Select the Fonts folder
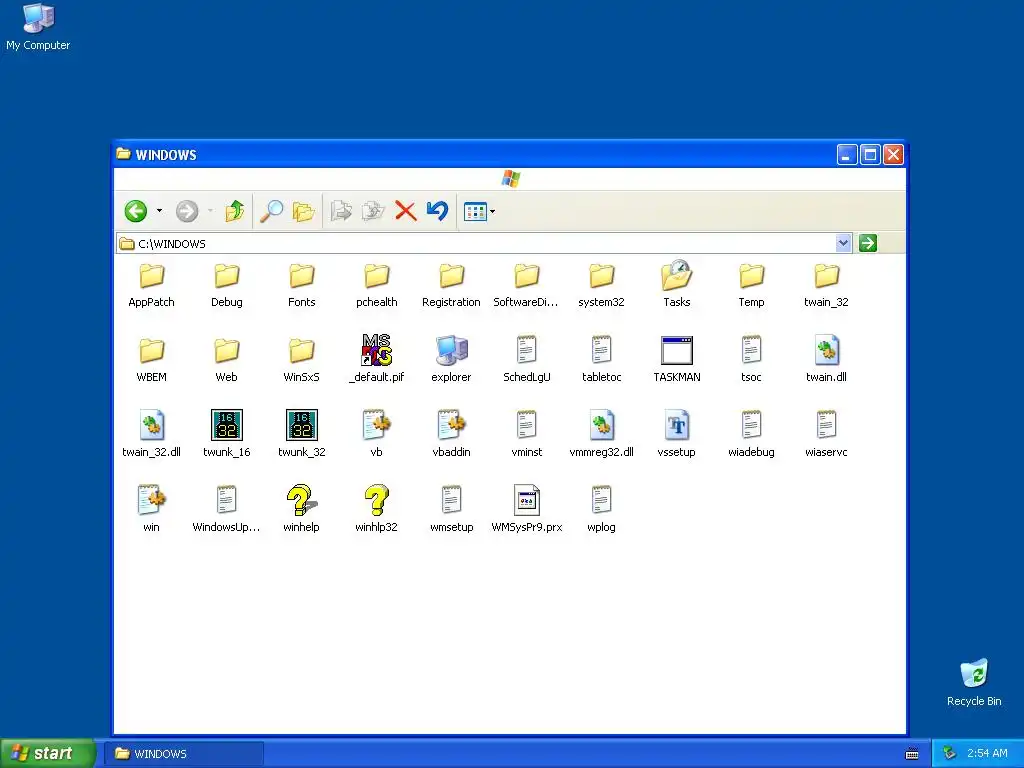 [x=302, y=286]
